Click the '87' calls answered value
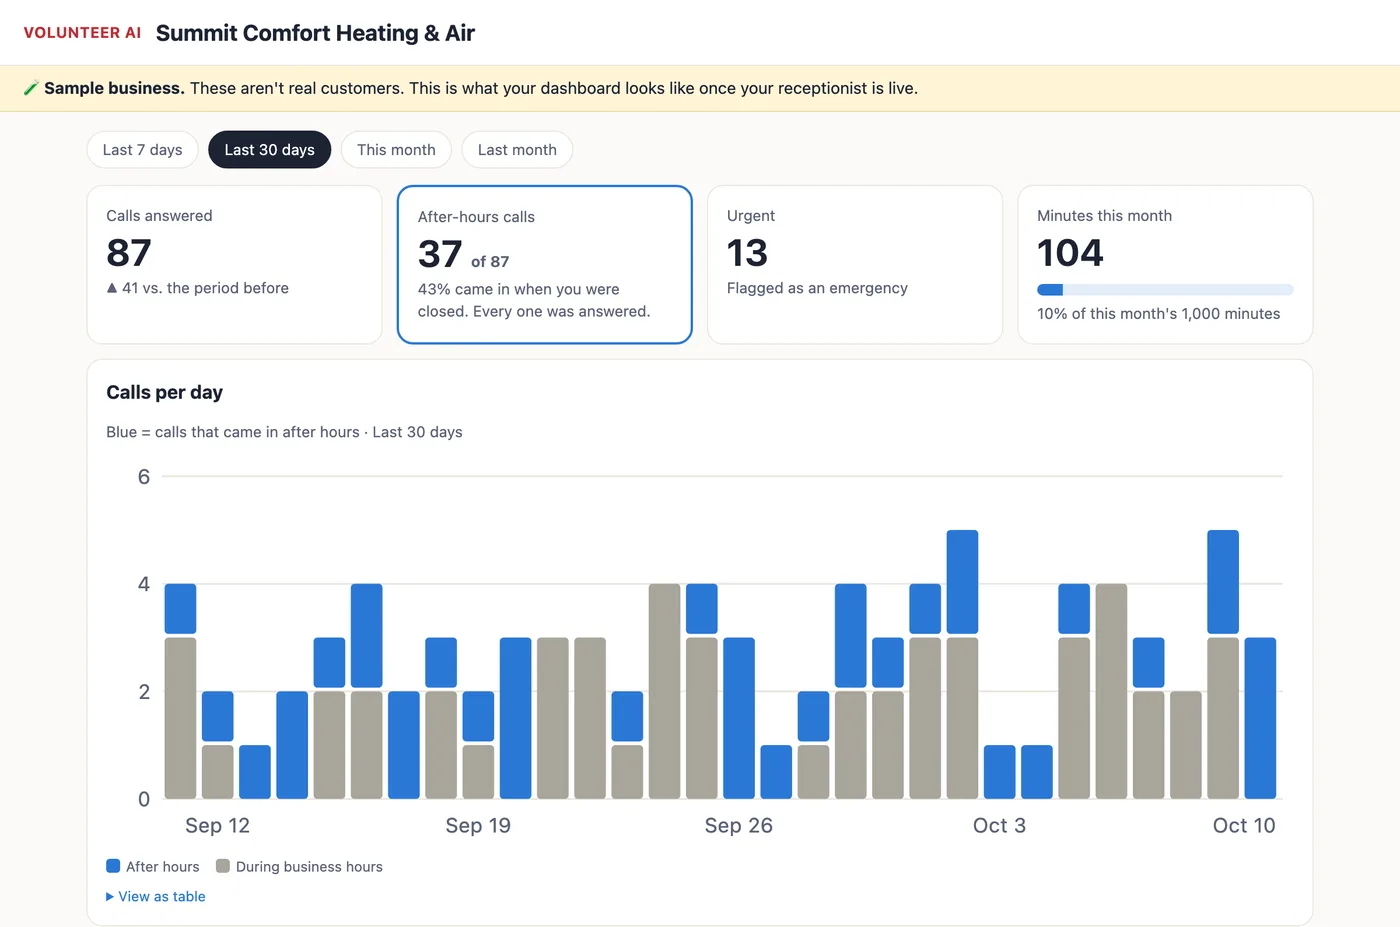 [129, 253]
